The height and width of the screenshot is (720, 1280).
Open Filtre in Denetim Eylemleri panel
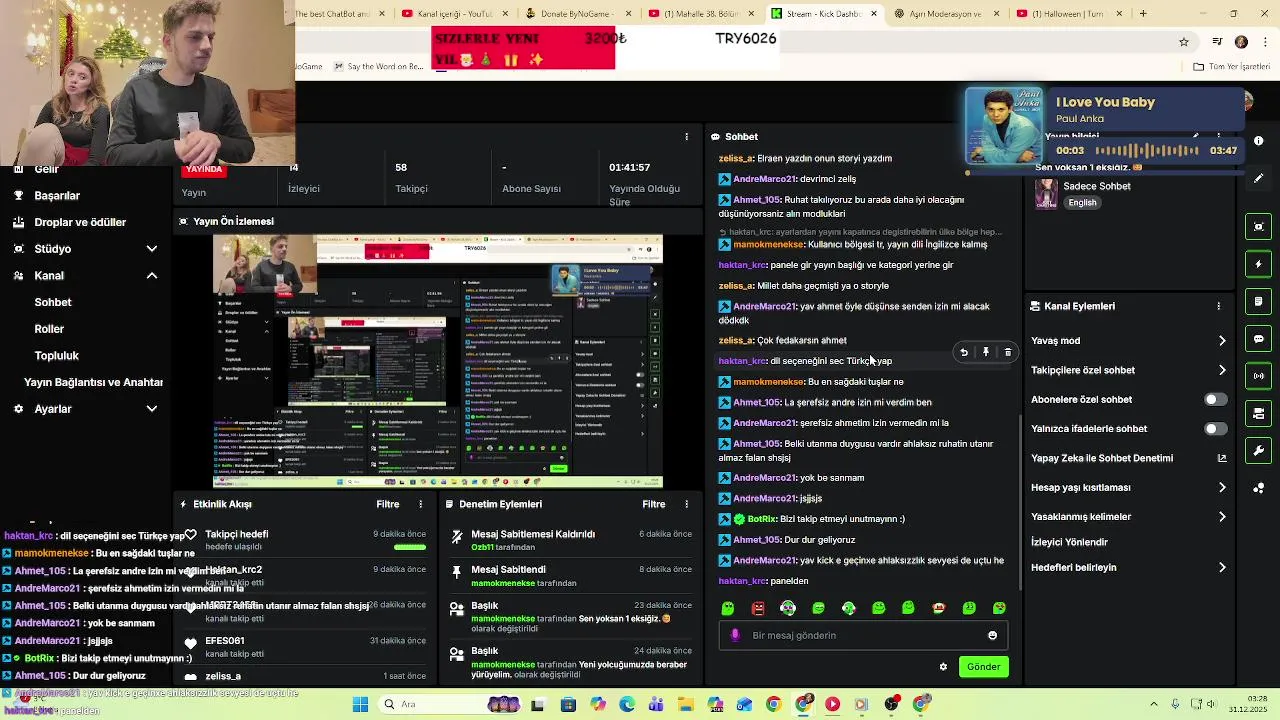coord(654,504)
